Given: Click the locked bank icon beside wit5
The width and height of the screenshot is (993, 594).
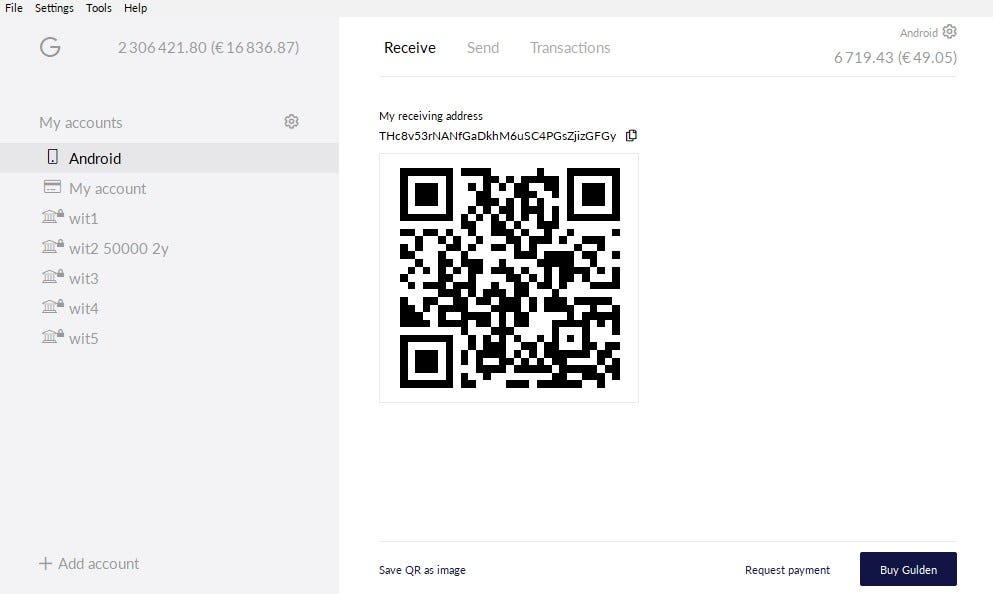Looking at the screenshot, I should coord(53,336).
